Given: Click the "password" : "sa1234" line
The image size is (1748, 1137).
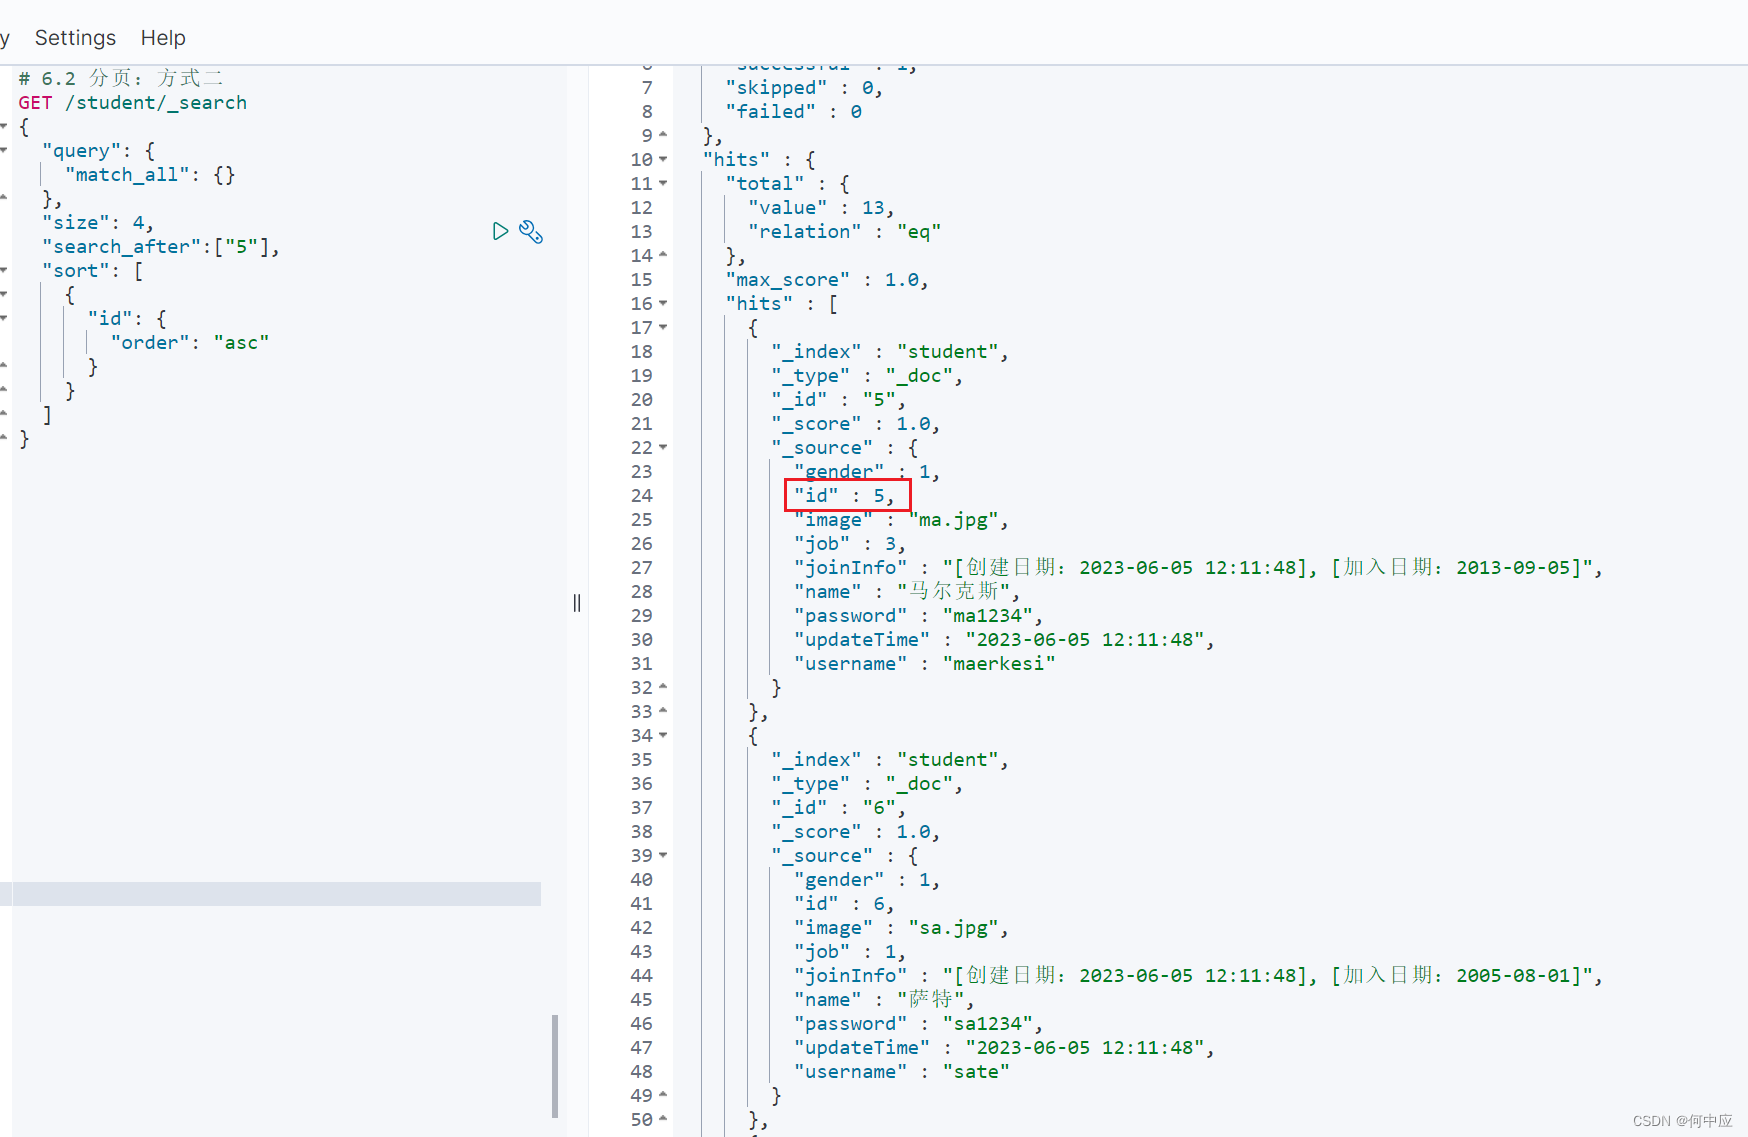Looking at the screenshot, I should click(x=918, y=1024).
